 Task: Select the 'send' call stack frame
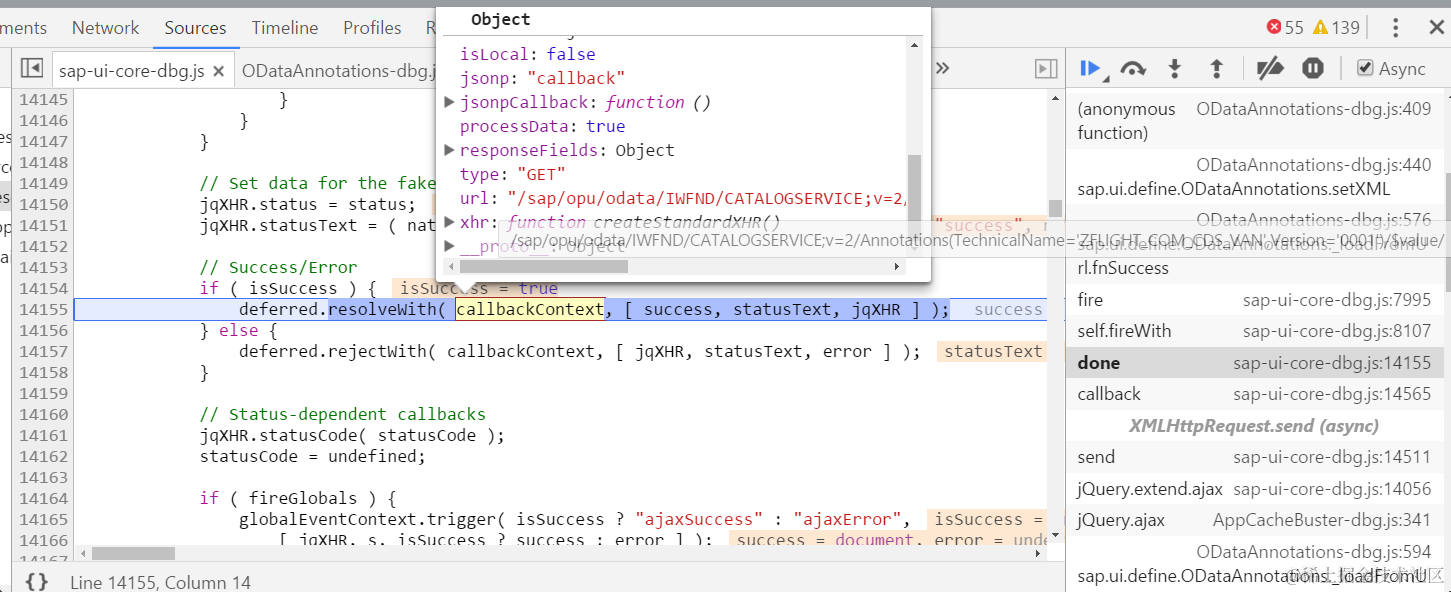tap(1254, 457)
